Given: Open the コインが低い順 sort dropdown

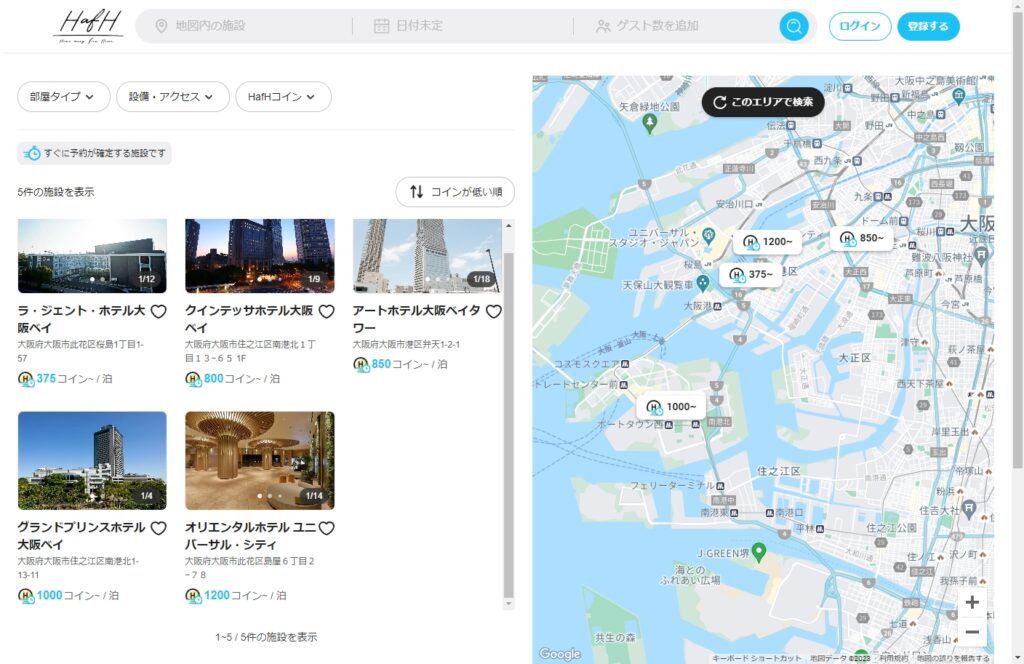Looking at the screenshot, I should pyautogui.click(x=455, y=192).
